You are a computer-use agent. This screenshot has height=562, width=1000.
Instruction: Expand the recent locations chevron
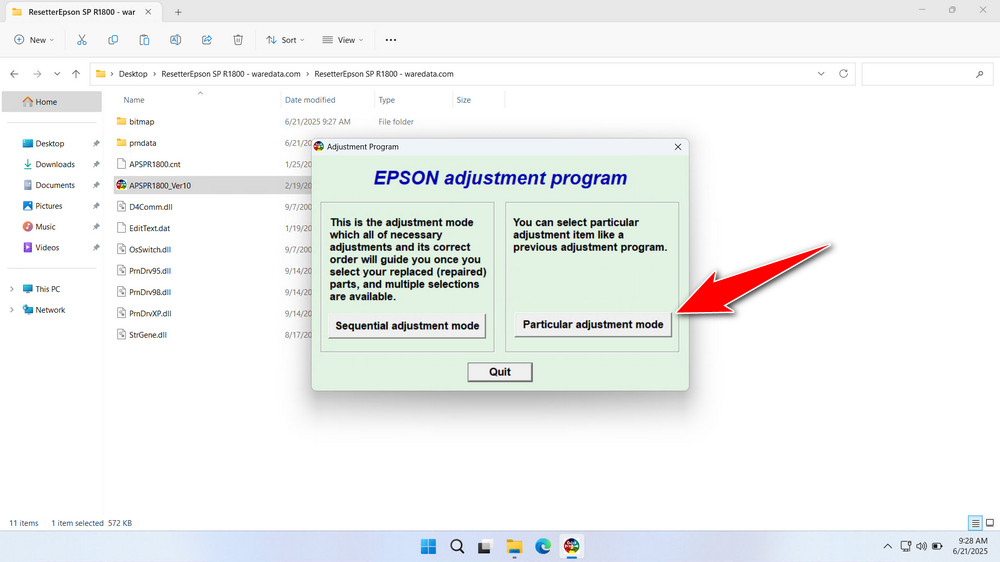(57, 74)
